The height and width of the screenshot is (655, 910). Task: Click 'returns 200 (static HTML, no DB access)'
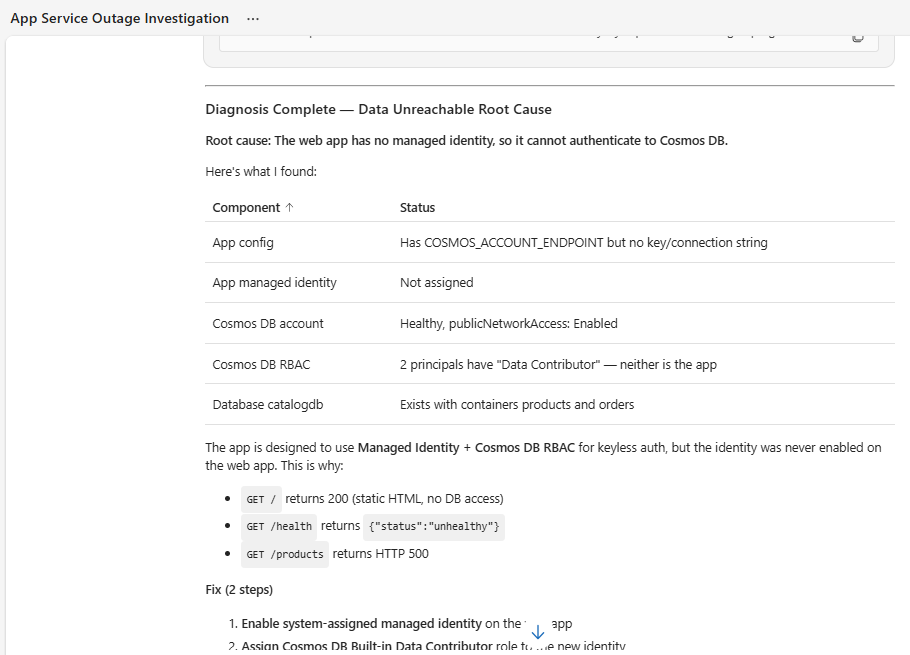point(395,498)
